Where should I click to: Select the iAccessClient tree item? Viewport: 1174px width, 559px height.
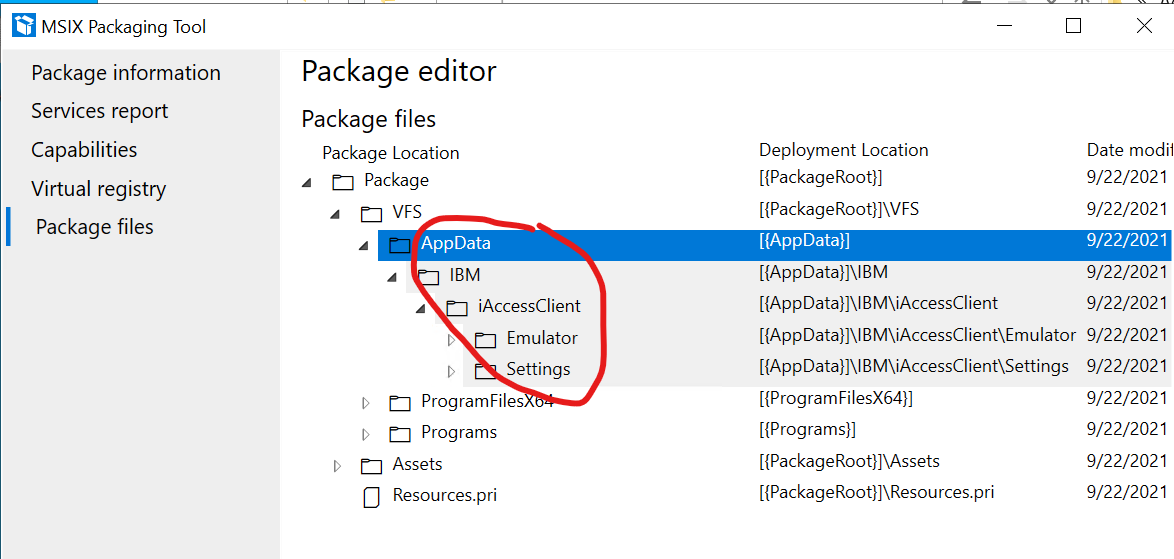[529, 306]
